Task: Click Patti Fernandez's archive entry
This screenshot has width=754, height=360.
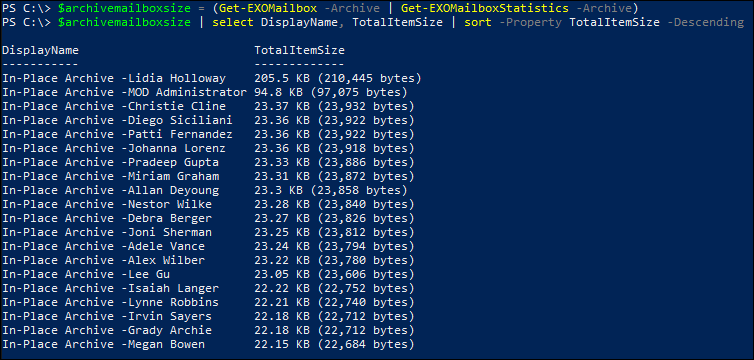Action: pyautogui.click(x=117, y=134)
